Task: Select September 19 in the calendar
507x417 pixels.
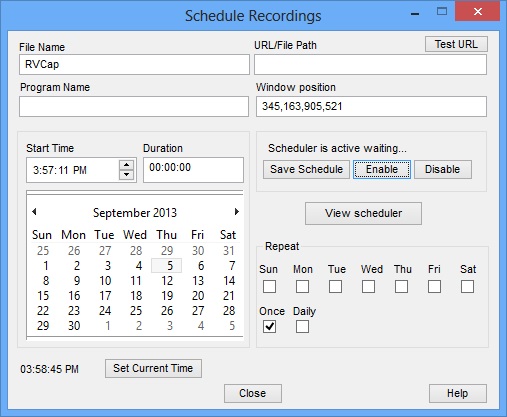Action: tap(167, 296)
